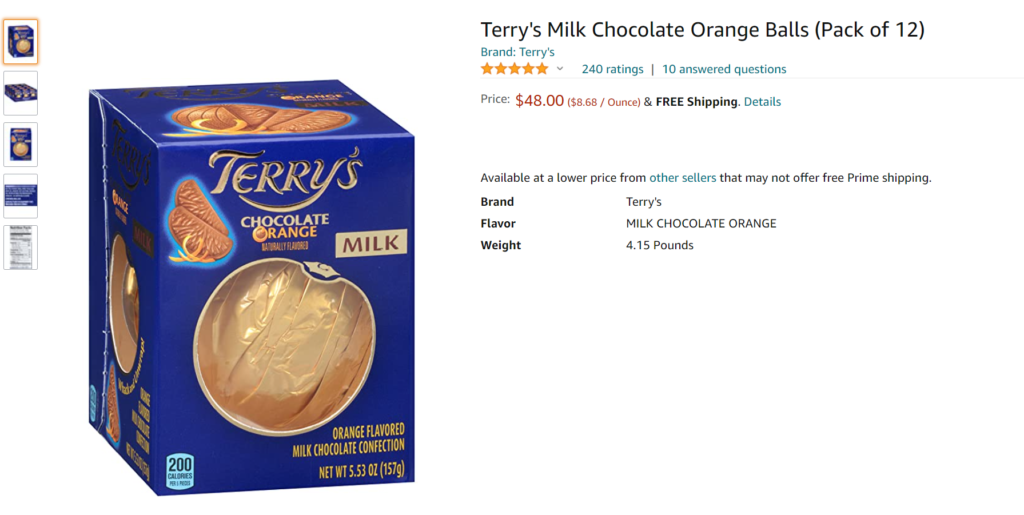Screen dimensions: 1024x515
Task: Open the 240 ratings link
Action: pyautogui.click(x=612, y=69)
